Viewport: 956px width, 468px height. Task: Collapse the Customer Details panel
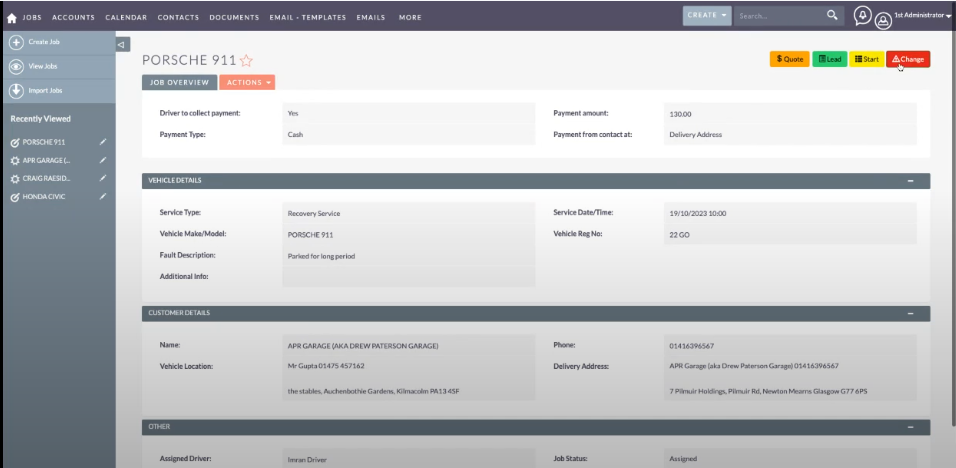910,313
